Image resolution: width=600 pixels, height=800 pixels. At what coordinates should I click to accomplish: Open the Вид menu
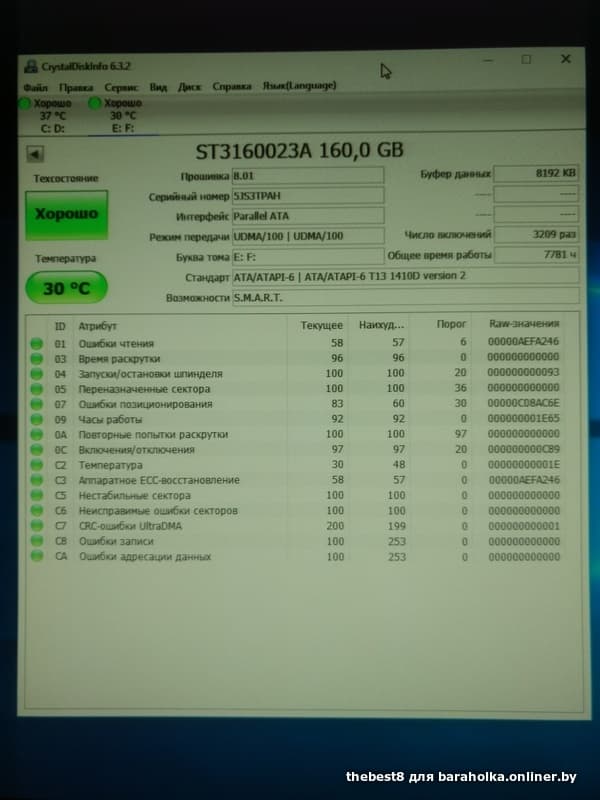coord(158,87)
